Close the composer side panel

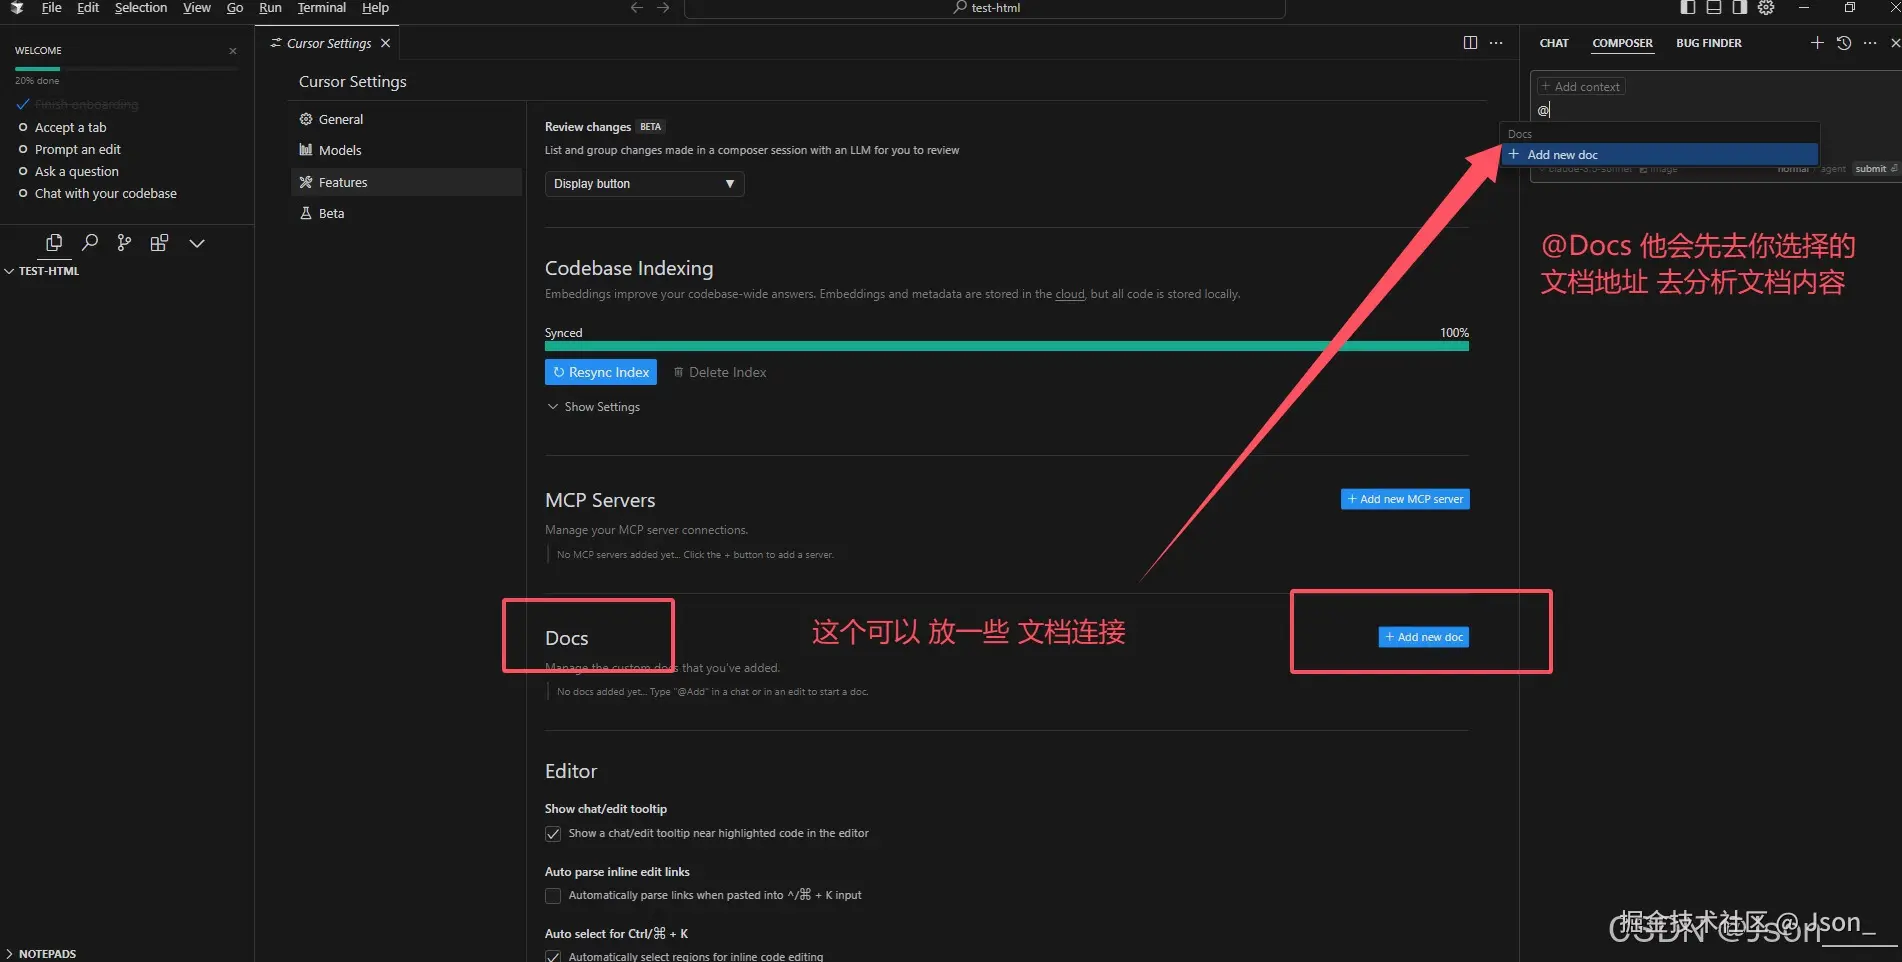[x=1895, y=43]
